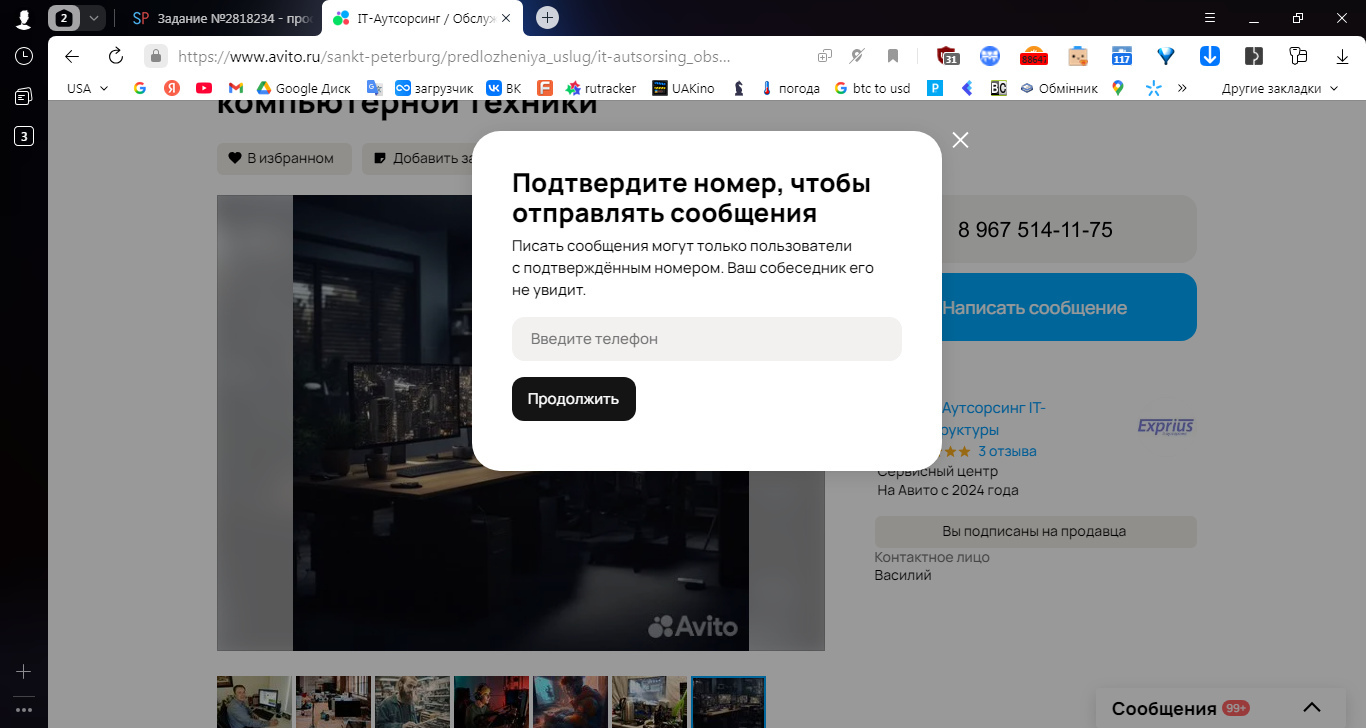
Task: Open the Yandex bookmark icon
Action: pos(172,88)
